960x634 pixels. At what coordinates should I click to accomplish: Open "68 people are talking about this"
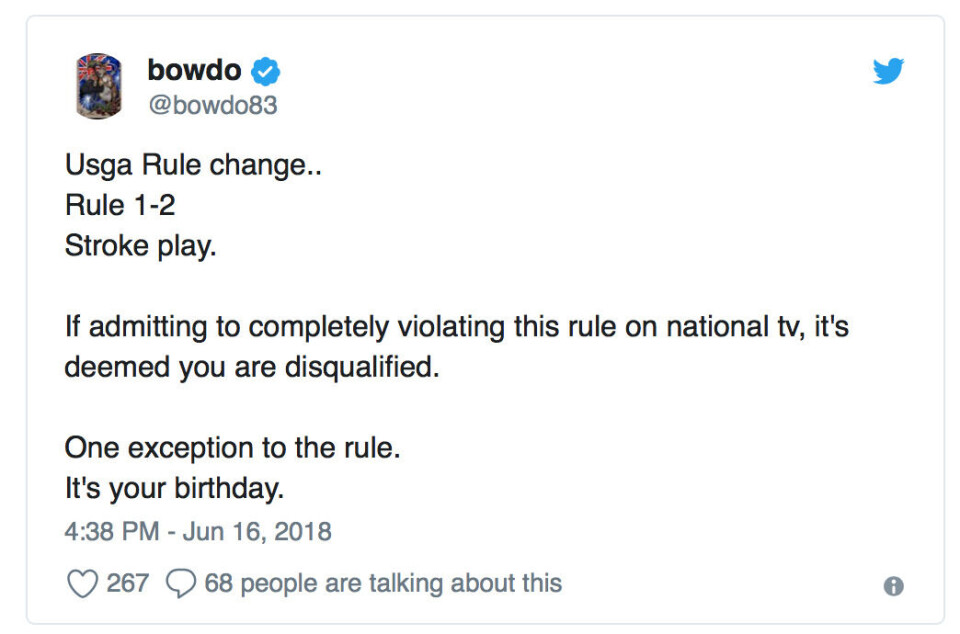point(383,583)
